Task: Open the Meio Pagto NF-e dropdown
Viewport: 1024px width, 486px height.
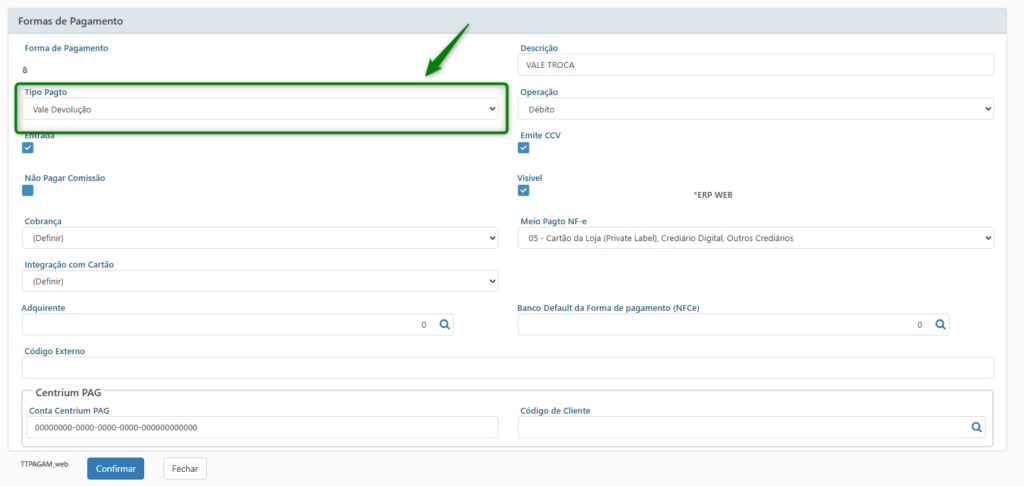Action: [755, 238]
